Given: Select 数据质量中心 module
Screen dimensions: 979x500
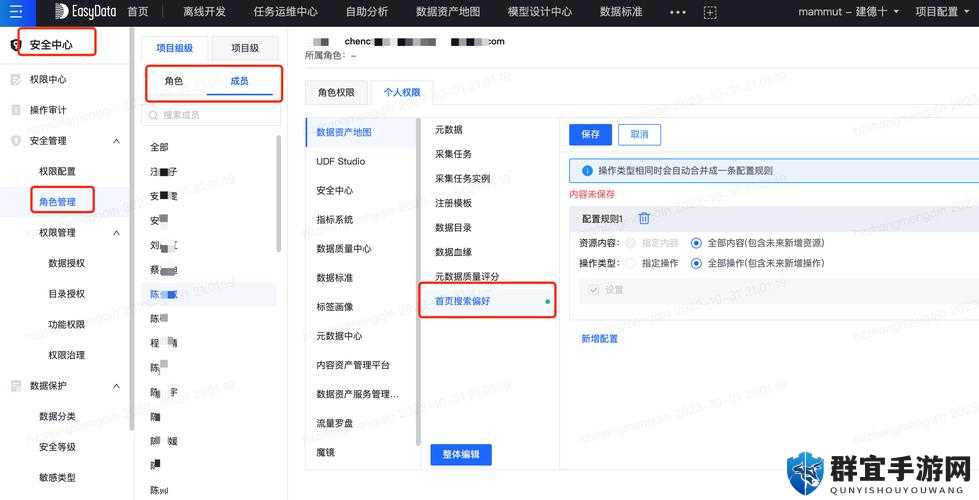Looking at the screenshot, I should pos(344,248).
